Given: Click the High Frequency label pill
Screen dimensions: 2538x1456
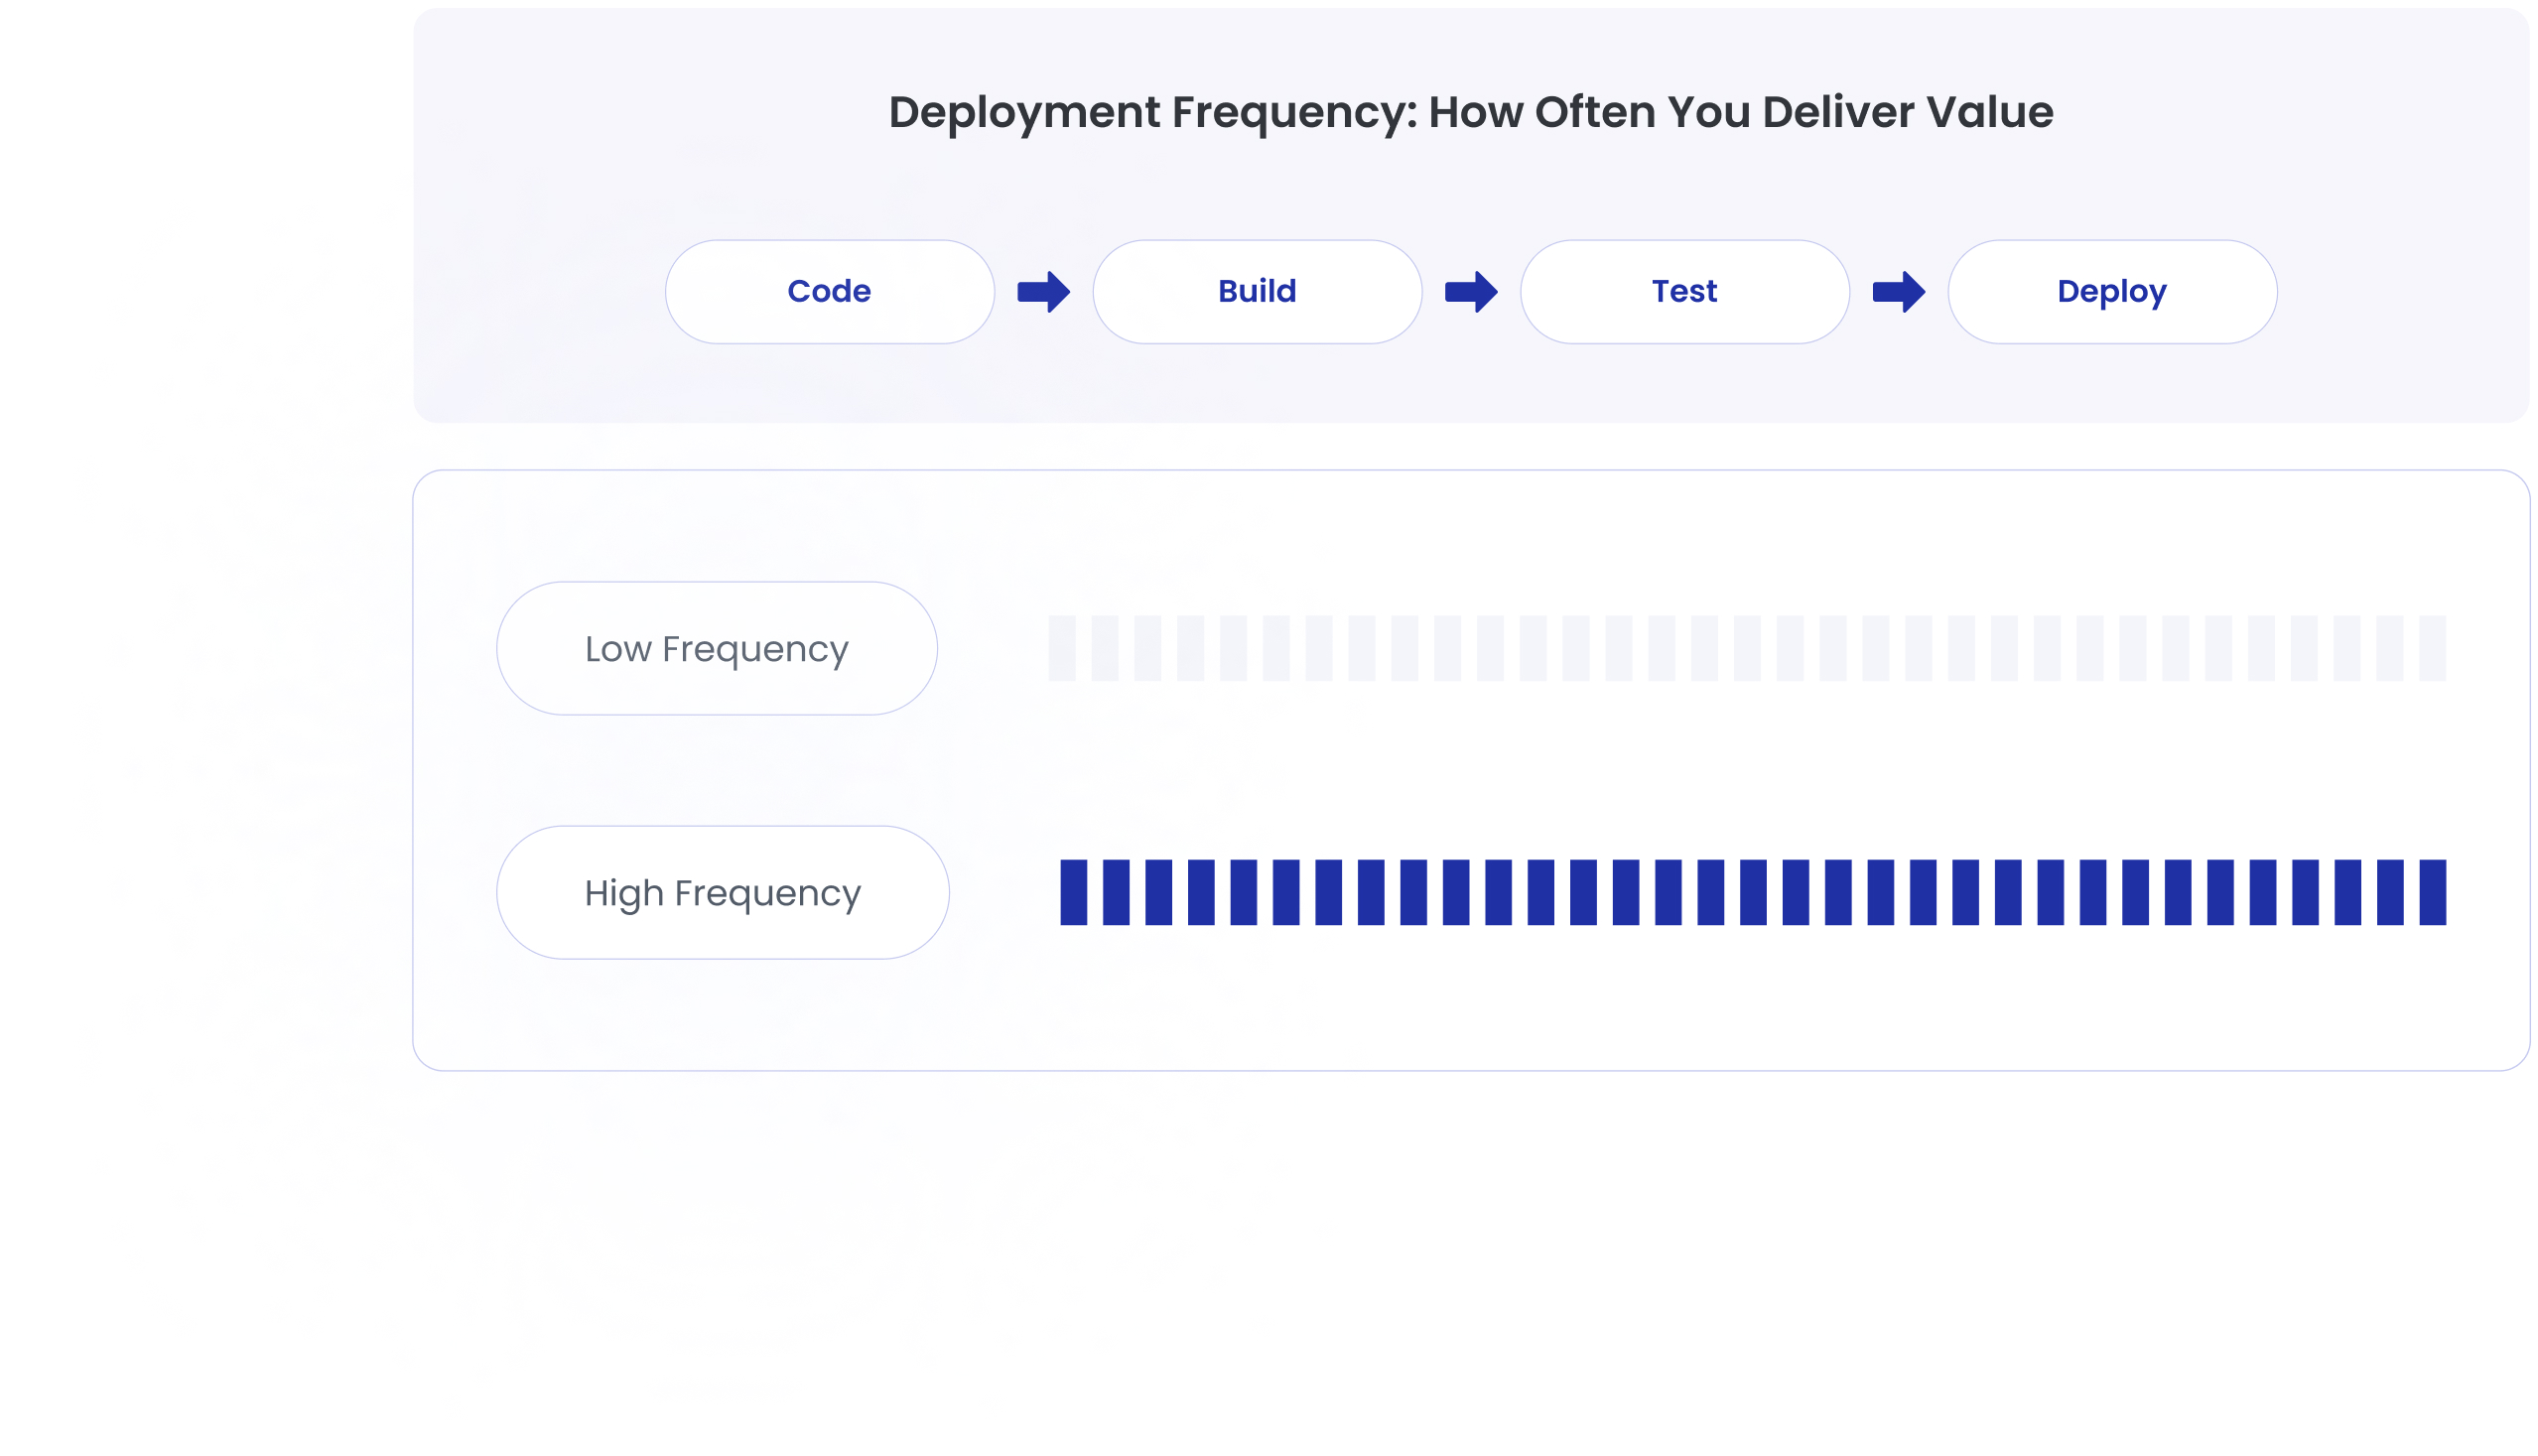Looking at the screenshot, I should coord(722,892).
